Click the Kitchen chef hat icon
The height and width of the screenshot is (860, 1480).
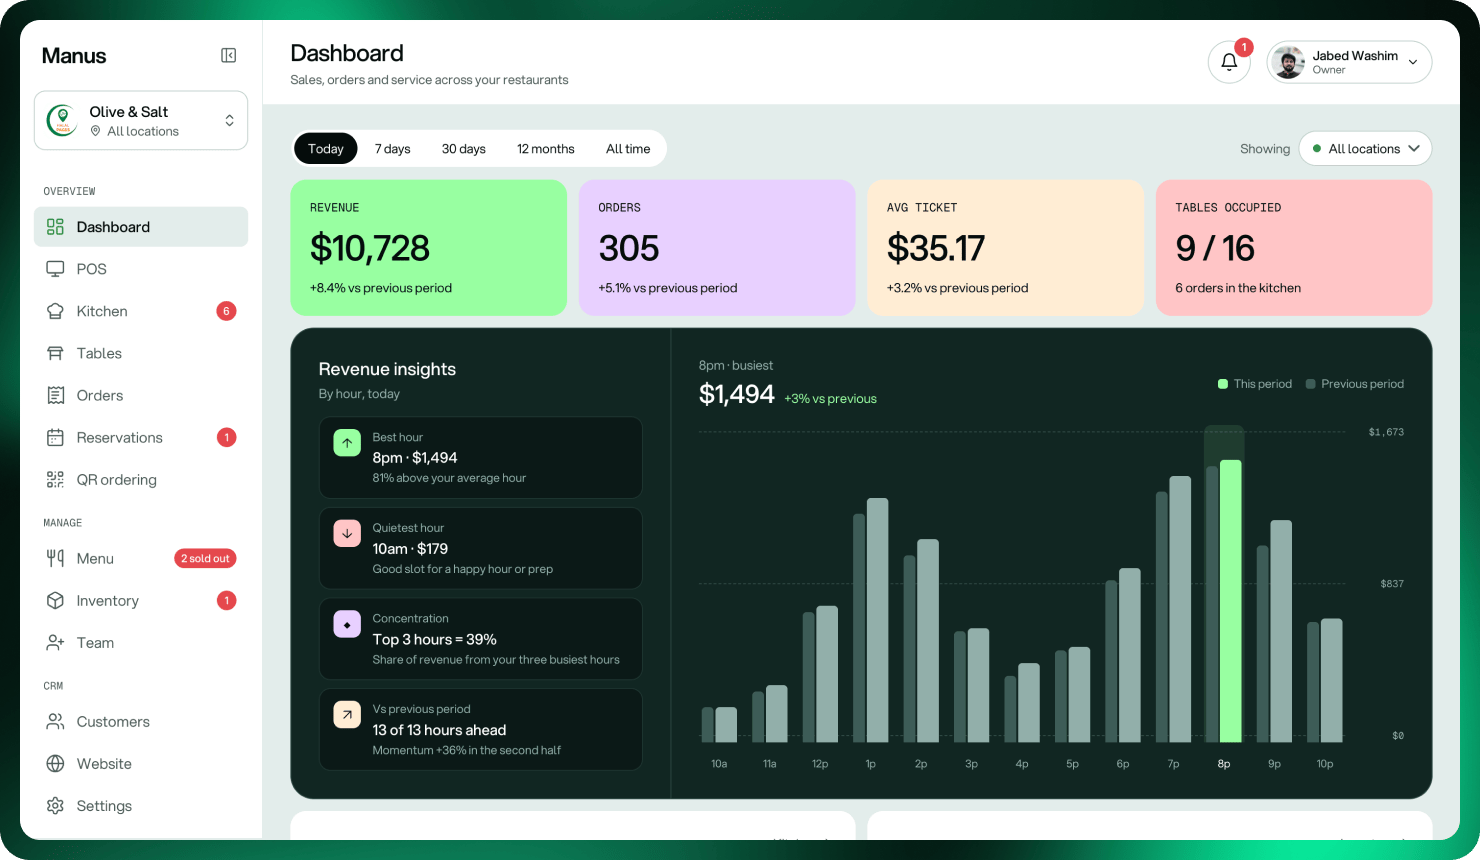pyautogui.click(x=55, y=311)
